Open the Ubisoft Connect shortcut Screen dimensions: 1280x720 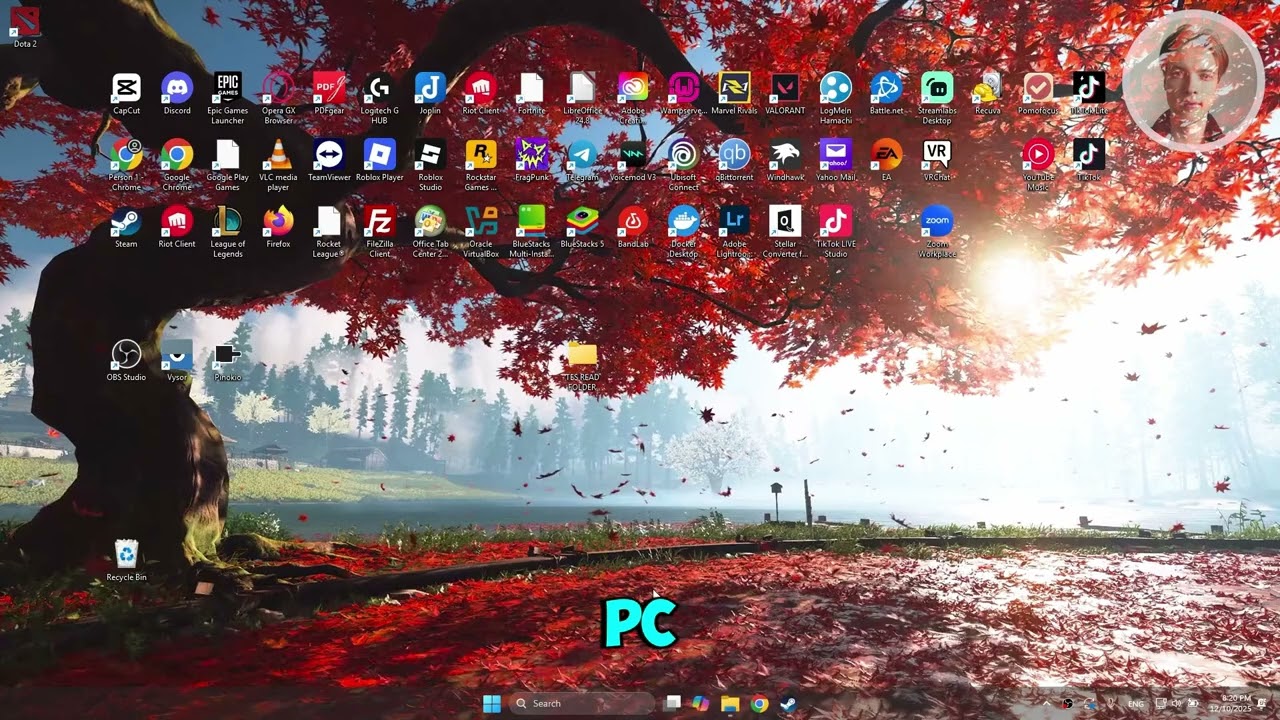pos(683,164)
